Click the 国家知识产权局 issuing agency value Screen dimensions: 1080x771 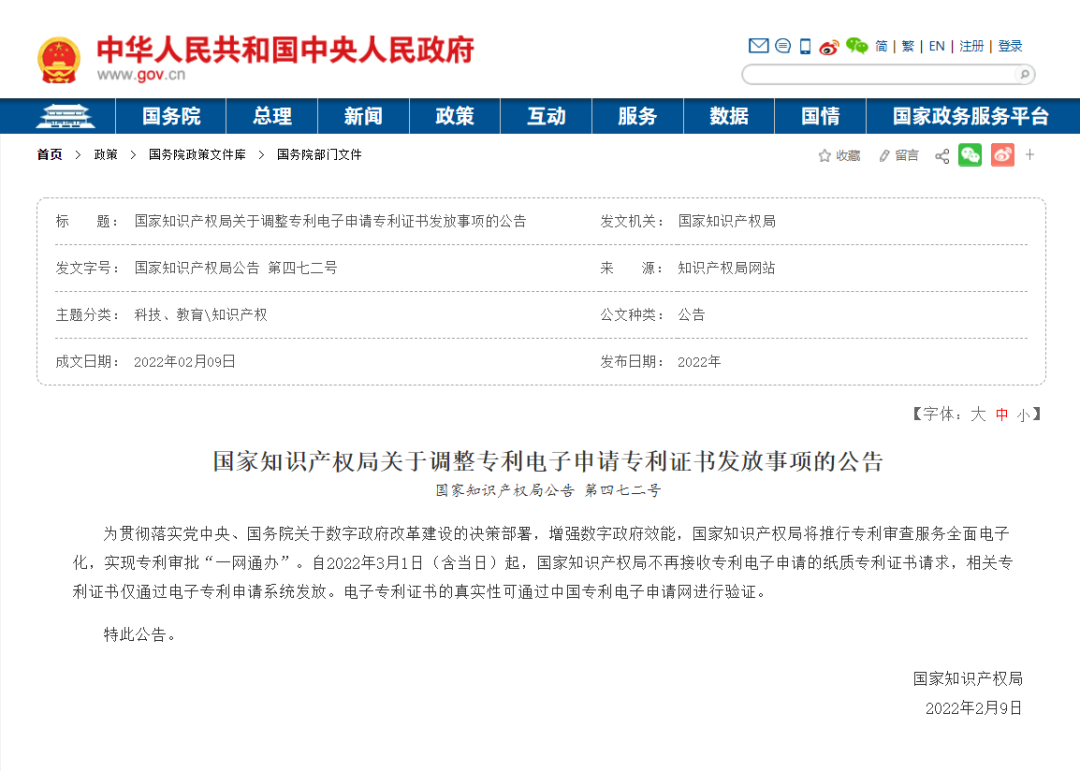pyautogui.click(x=727, y=221)
